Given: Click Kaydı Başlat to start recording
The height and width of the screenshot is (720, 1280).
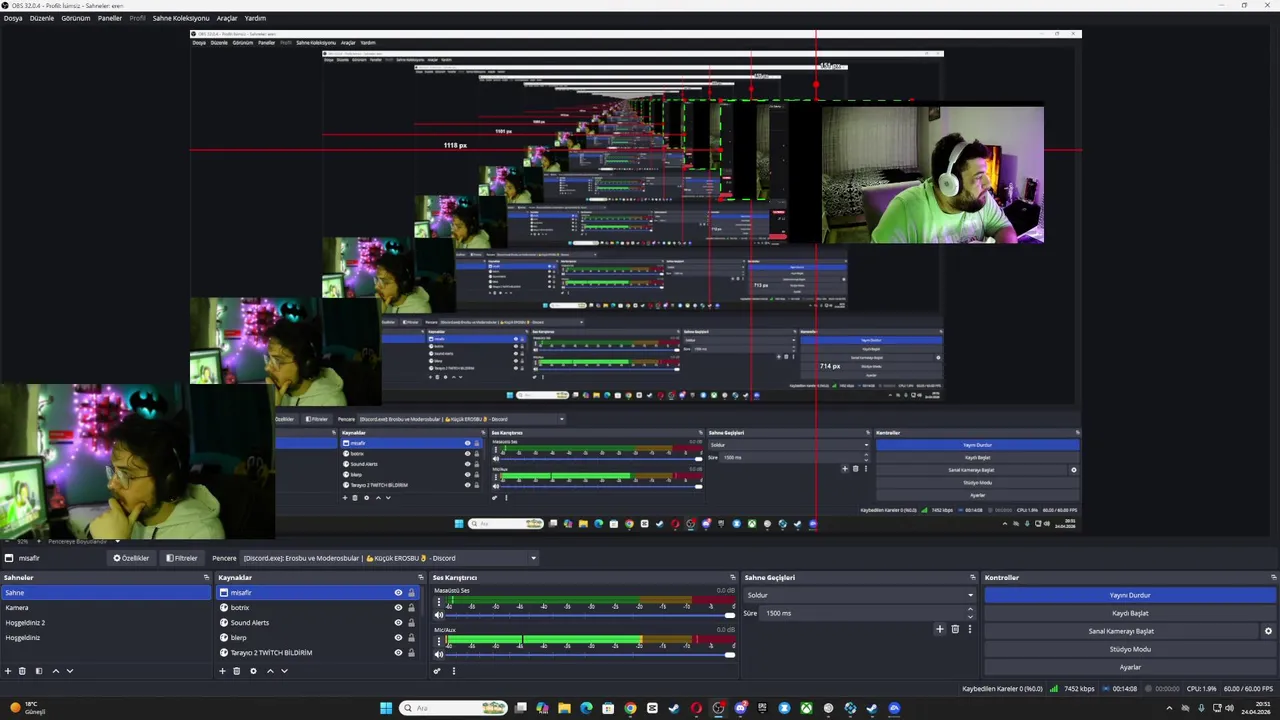Looking at the screenshot, I should click(x=1130, y=613).
